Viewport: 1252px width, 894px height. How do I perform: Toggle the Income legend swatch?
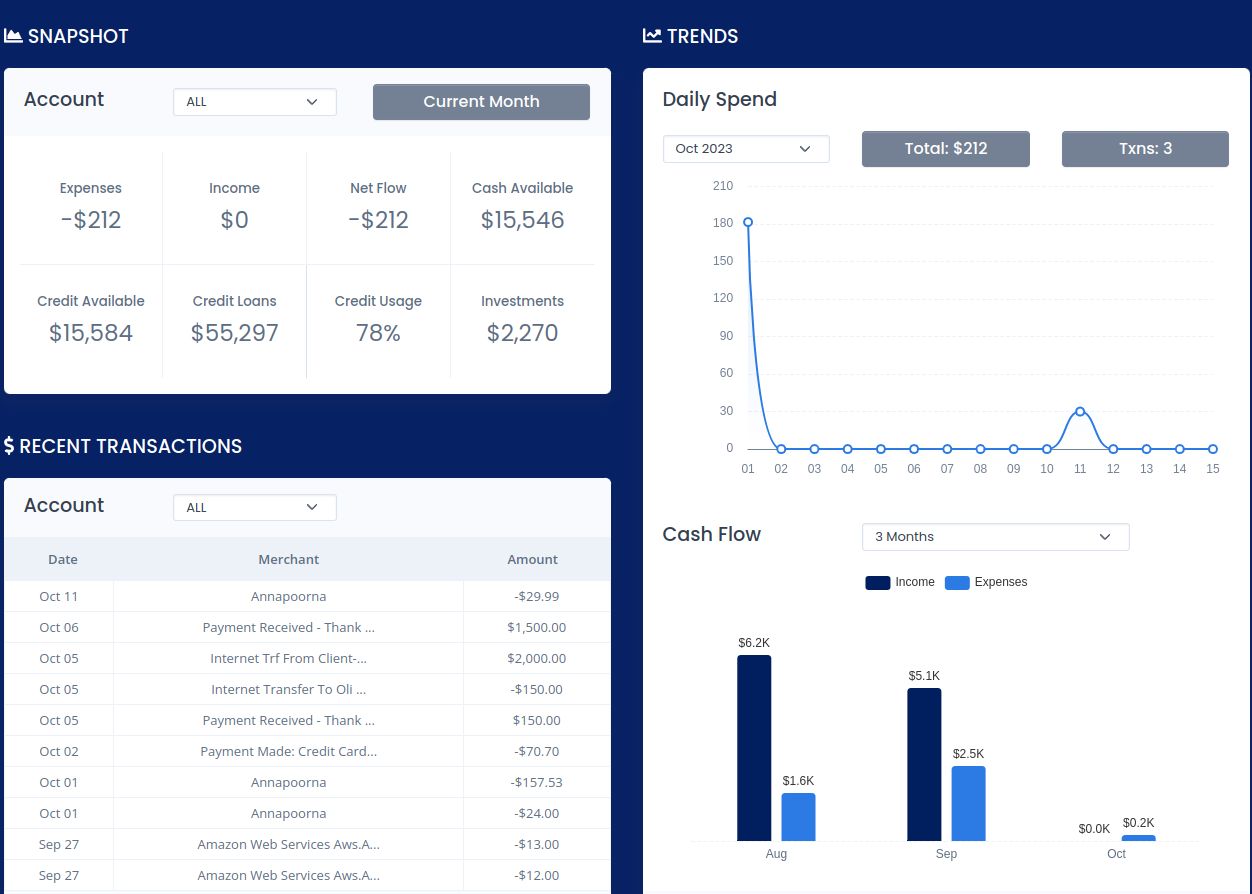point(877,582)
